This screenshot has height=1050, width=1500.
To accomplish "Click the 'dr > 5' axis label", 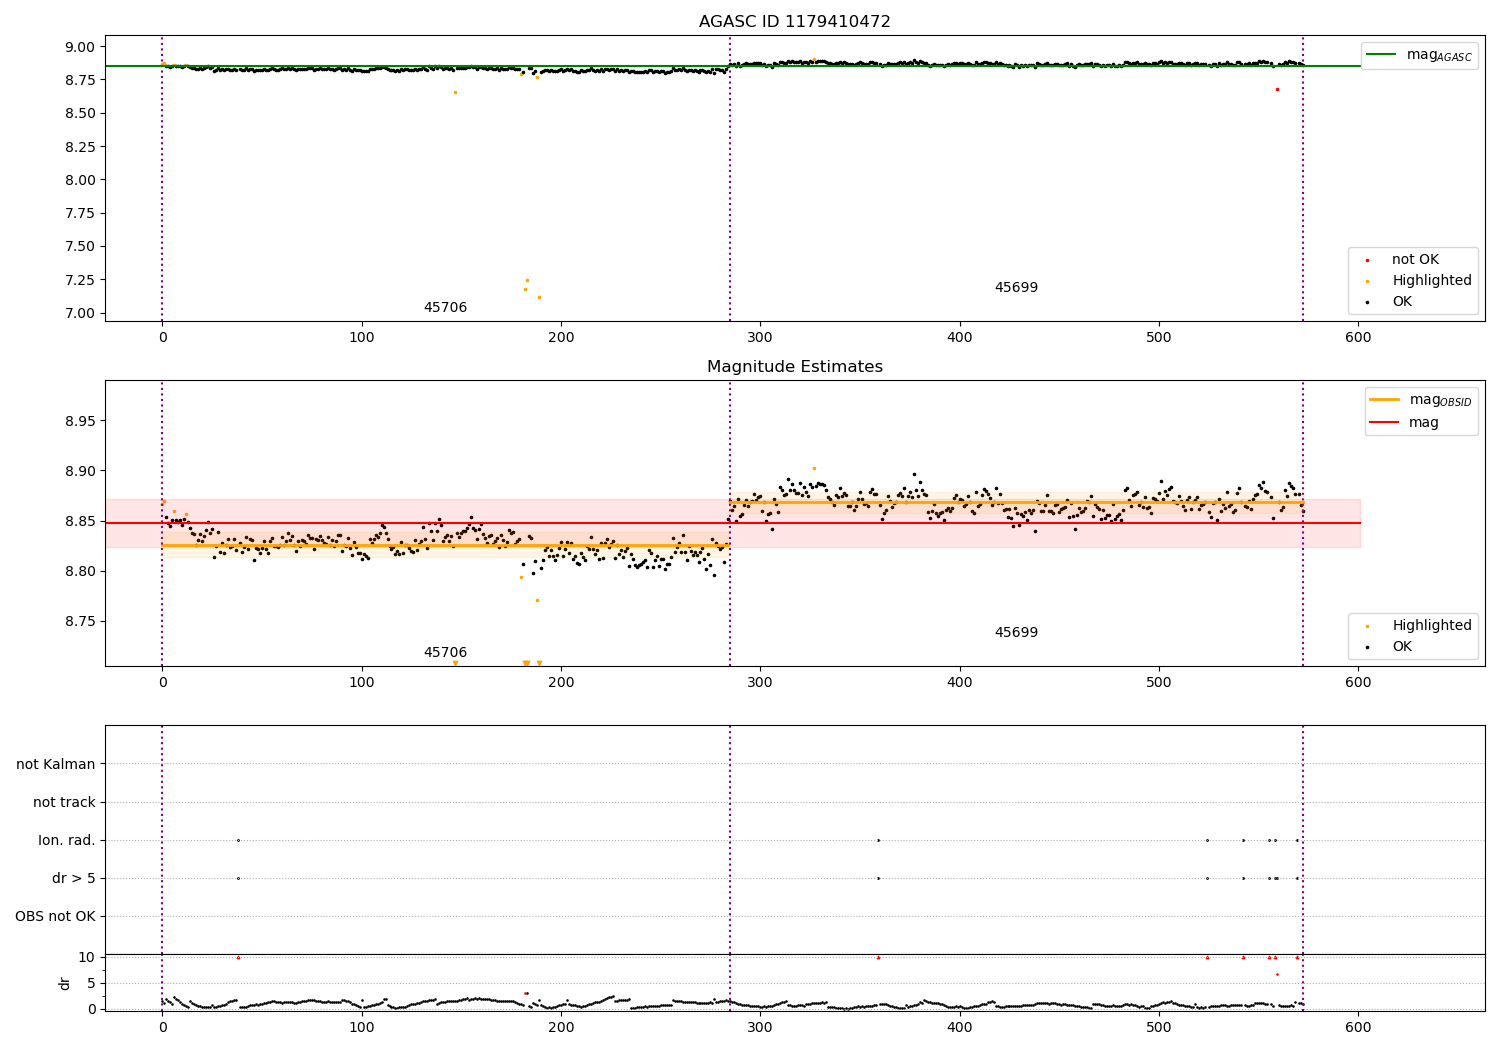I will [73, 879].
